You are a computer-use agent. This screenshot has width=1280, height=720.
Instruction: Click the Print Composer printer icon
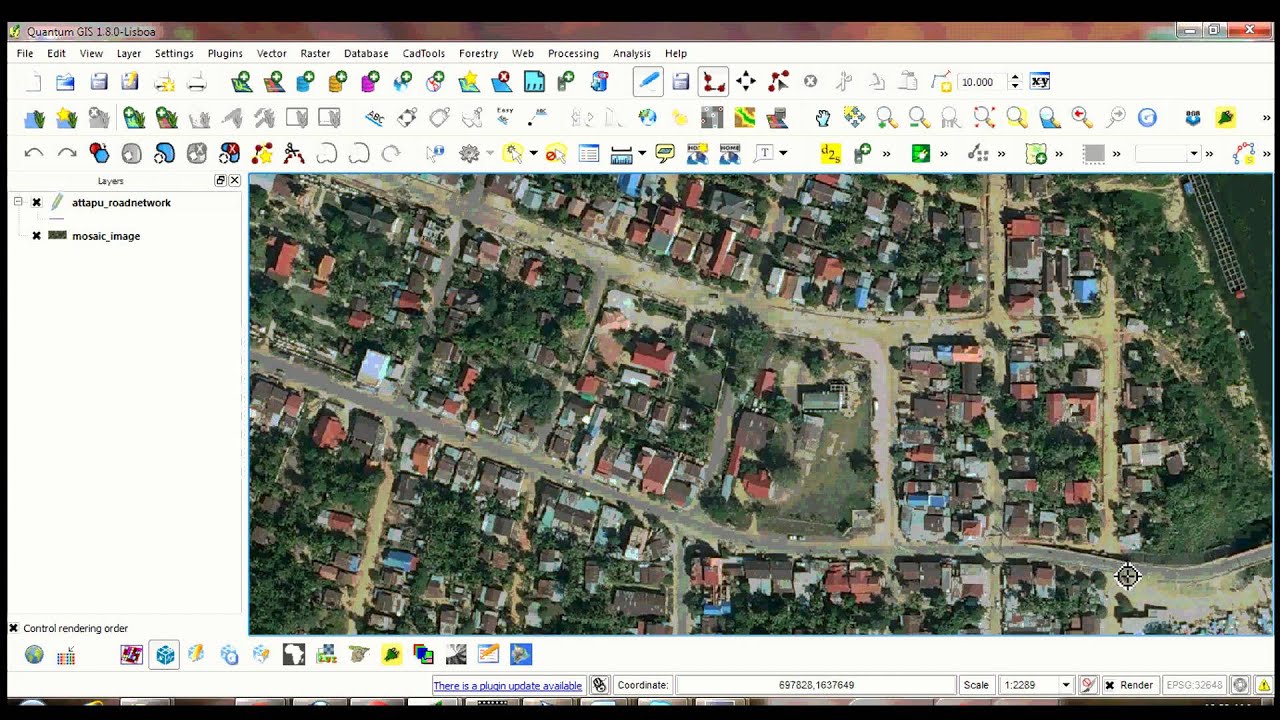click(x=196, y=82)
